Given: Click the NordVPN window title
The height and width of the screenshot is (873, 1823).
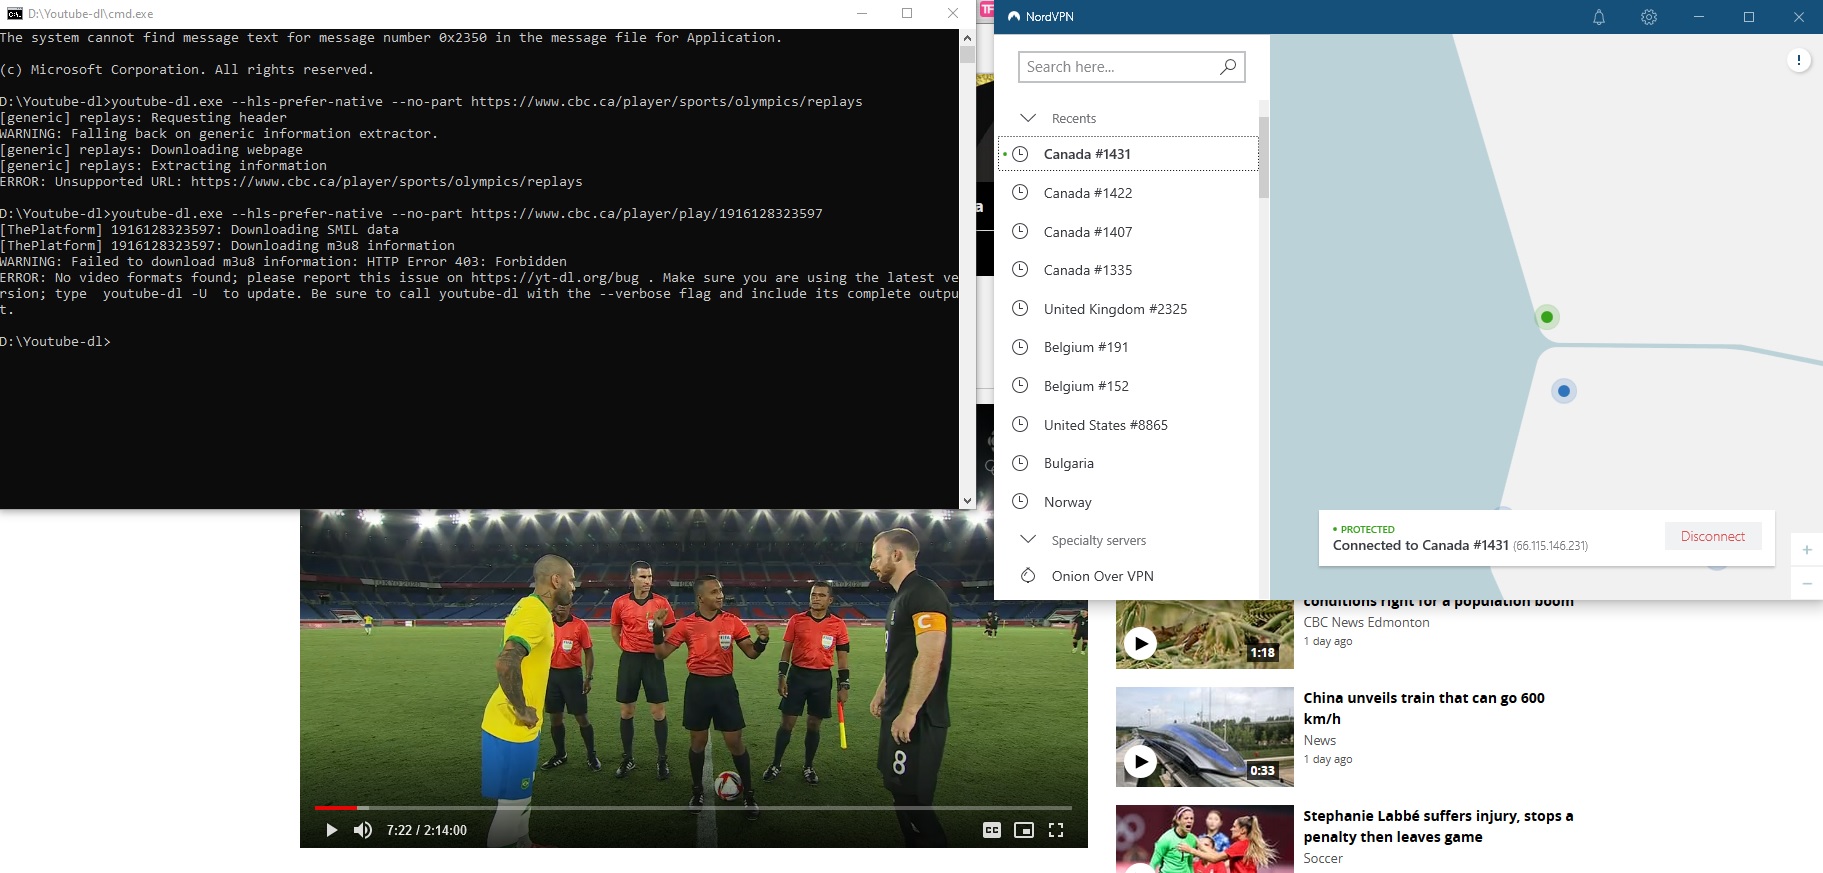Looking at the screenshot, I should (x=1050, y=17).
